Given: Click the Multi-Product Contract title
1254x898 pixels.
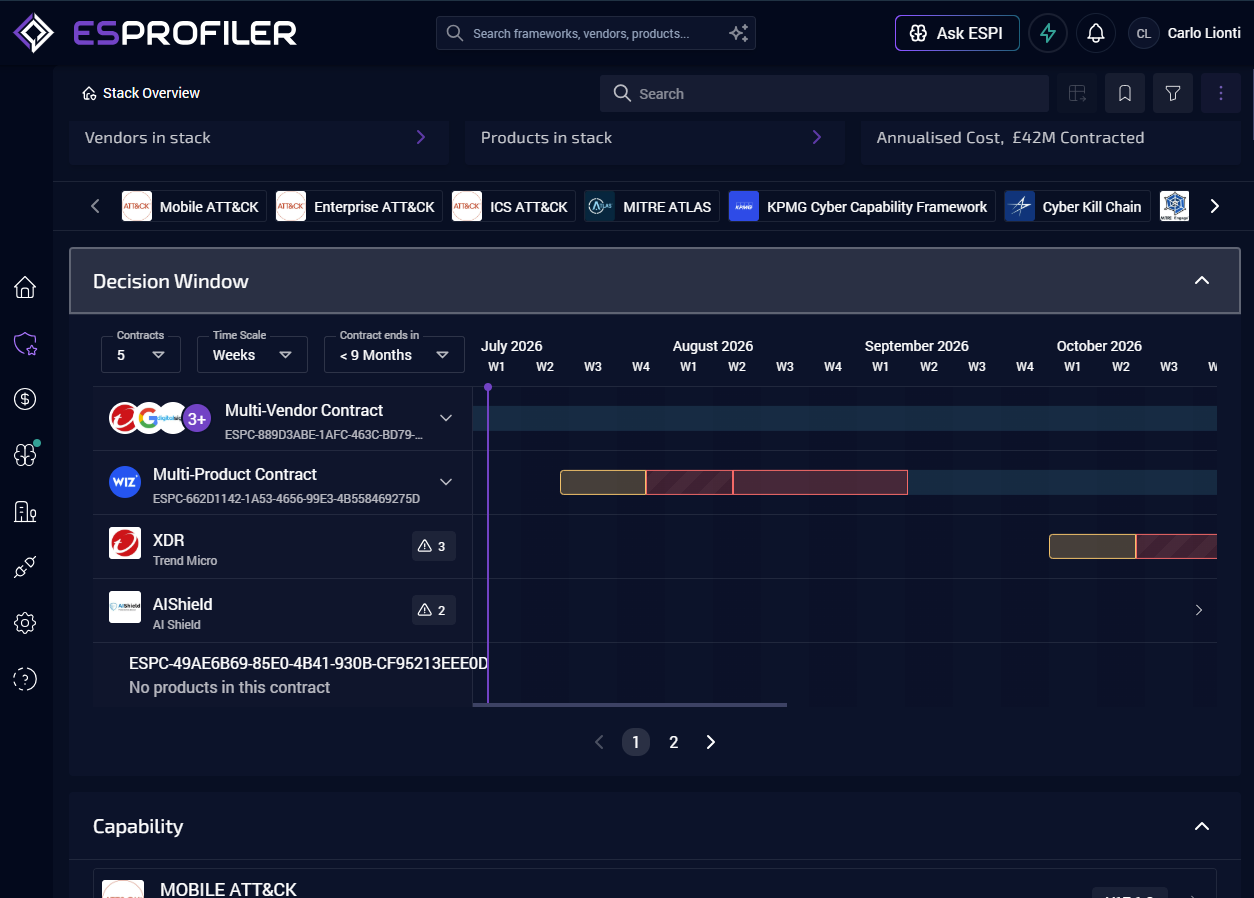Looking at the screenshot, I should pos(235,474).
